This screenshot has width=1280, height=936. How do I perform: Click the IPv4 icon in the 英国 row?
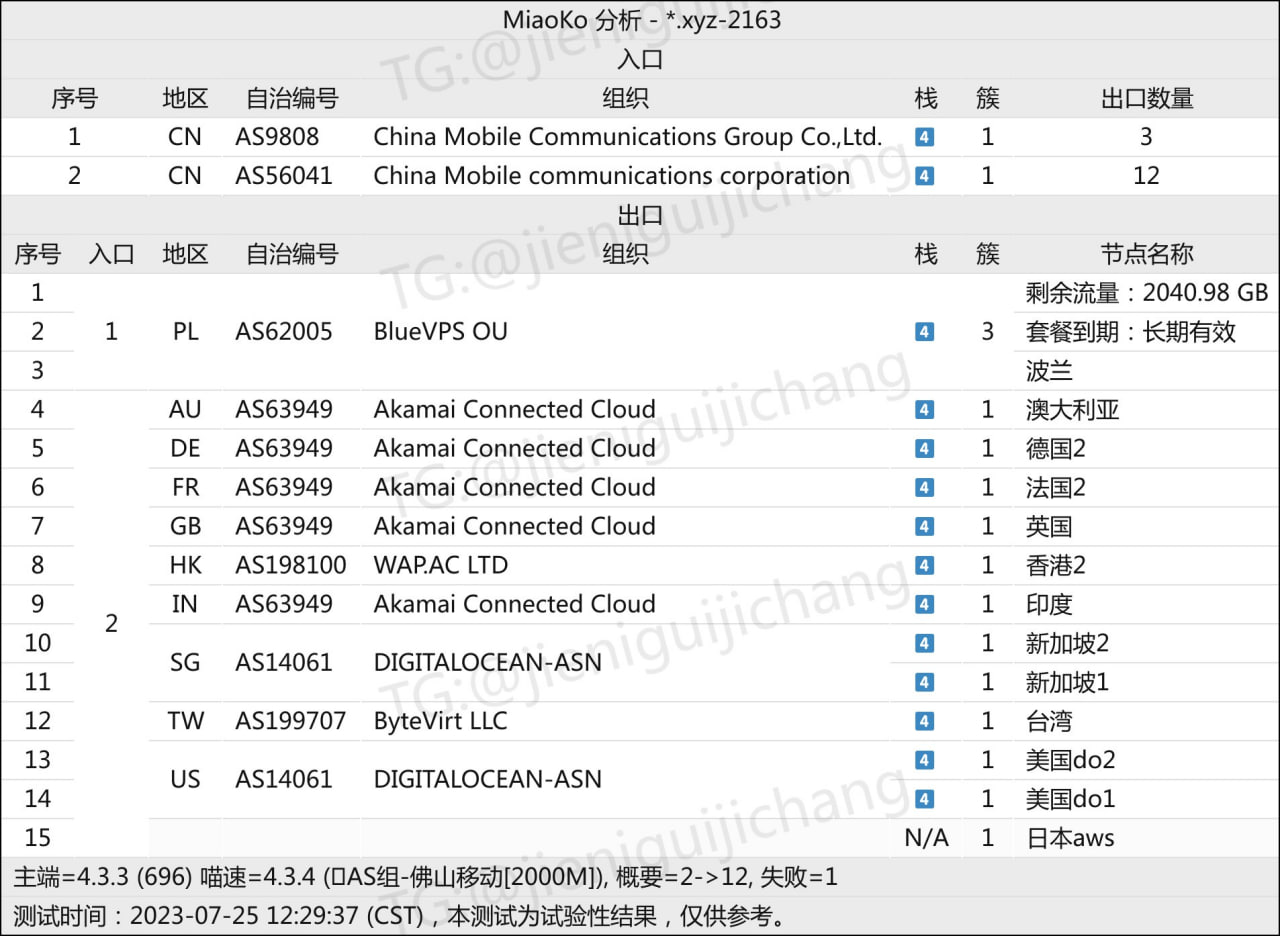click(925, 527)
